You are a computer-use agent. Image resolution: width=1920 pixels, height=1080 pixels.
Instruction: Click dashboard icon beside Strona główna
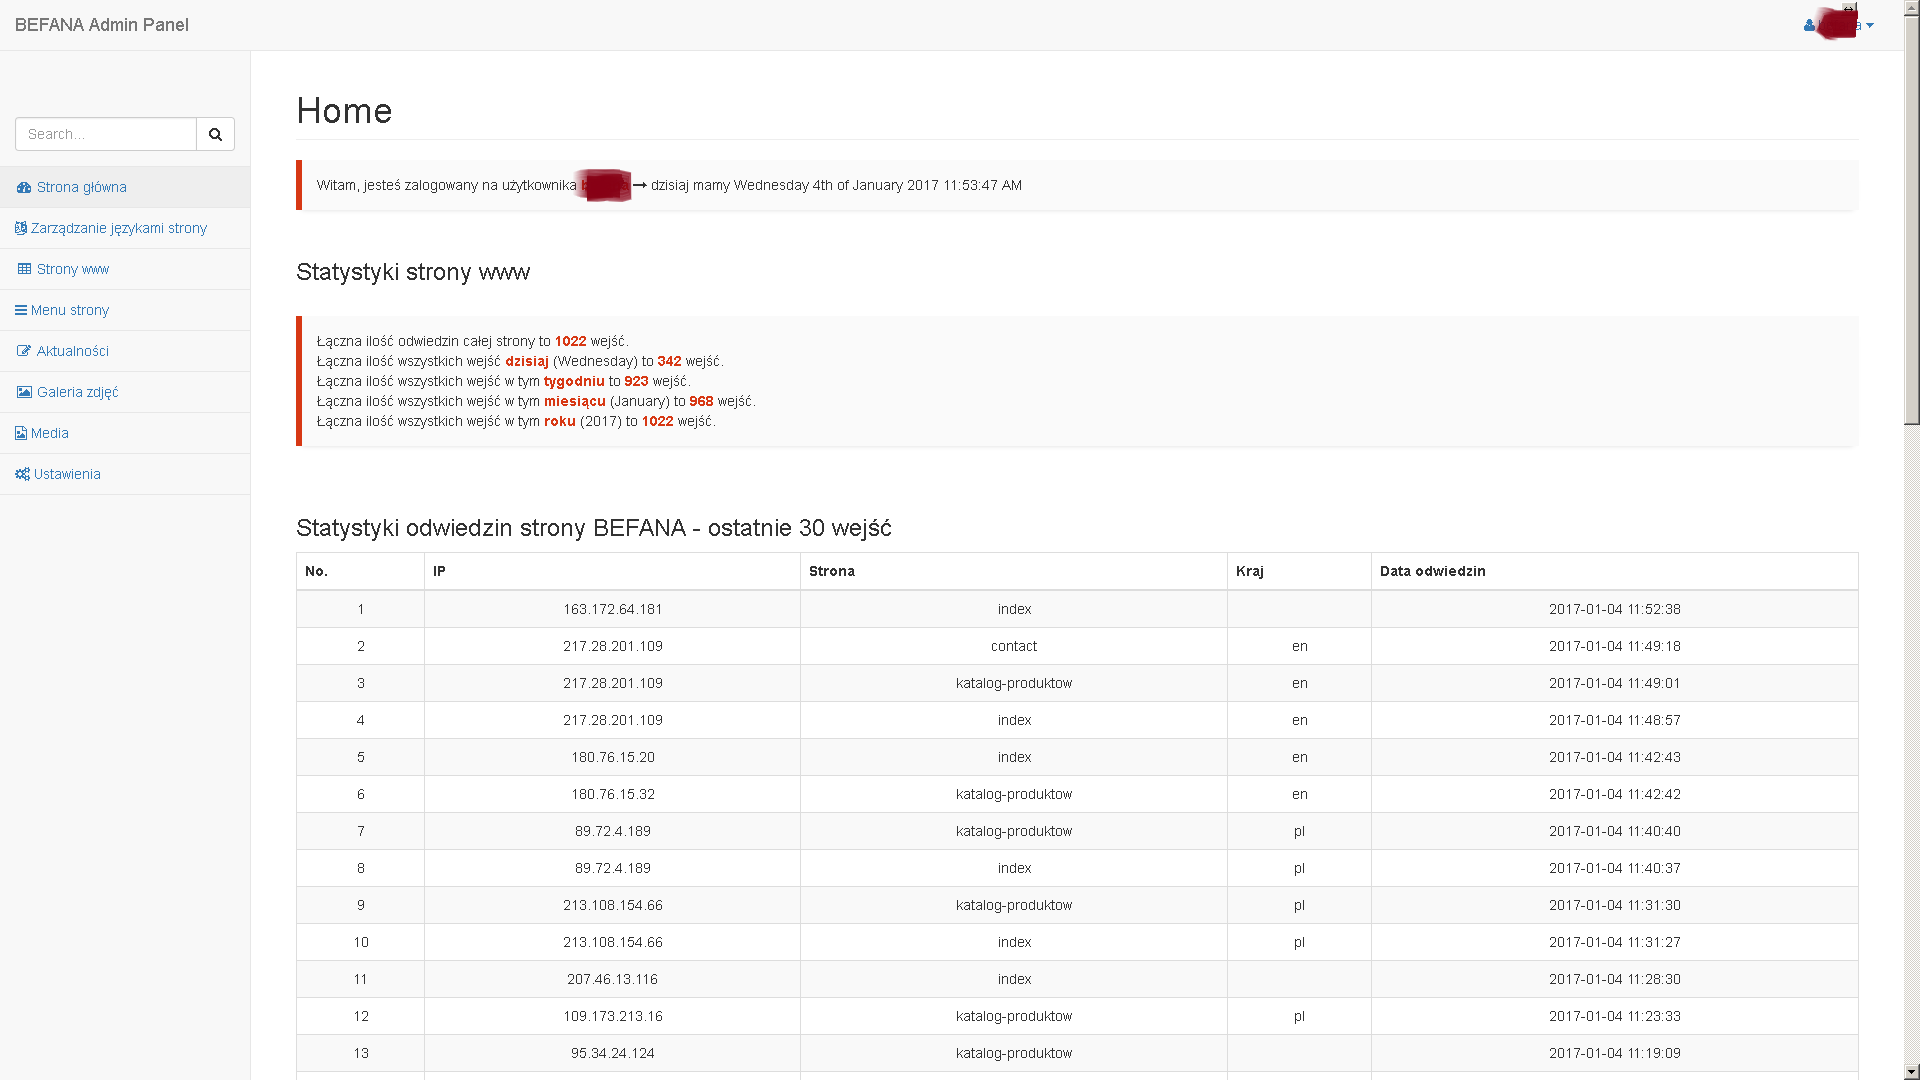tap(24, 187)
